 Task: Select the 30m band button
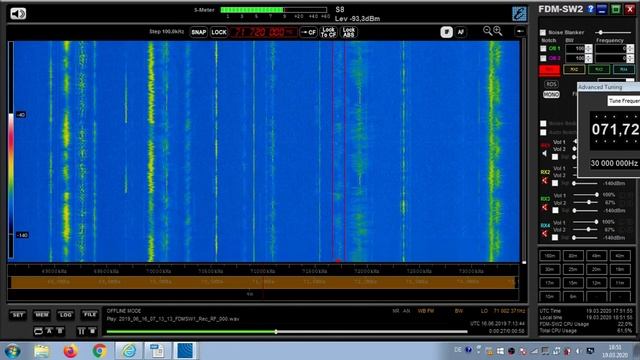549,269
